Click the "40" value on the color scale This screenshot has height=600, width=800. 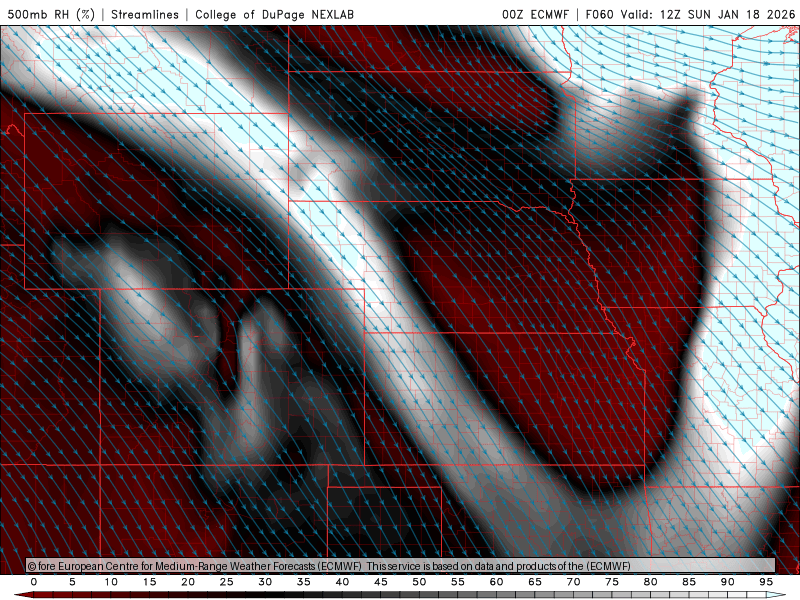pyautogui.click(x=342, y=582)
